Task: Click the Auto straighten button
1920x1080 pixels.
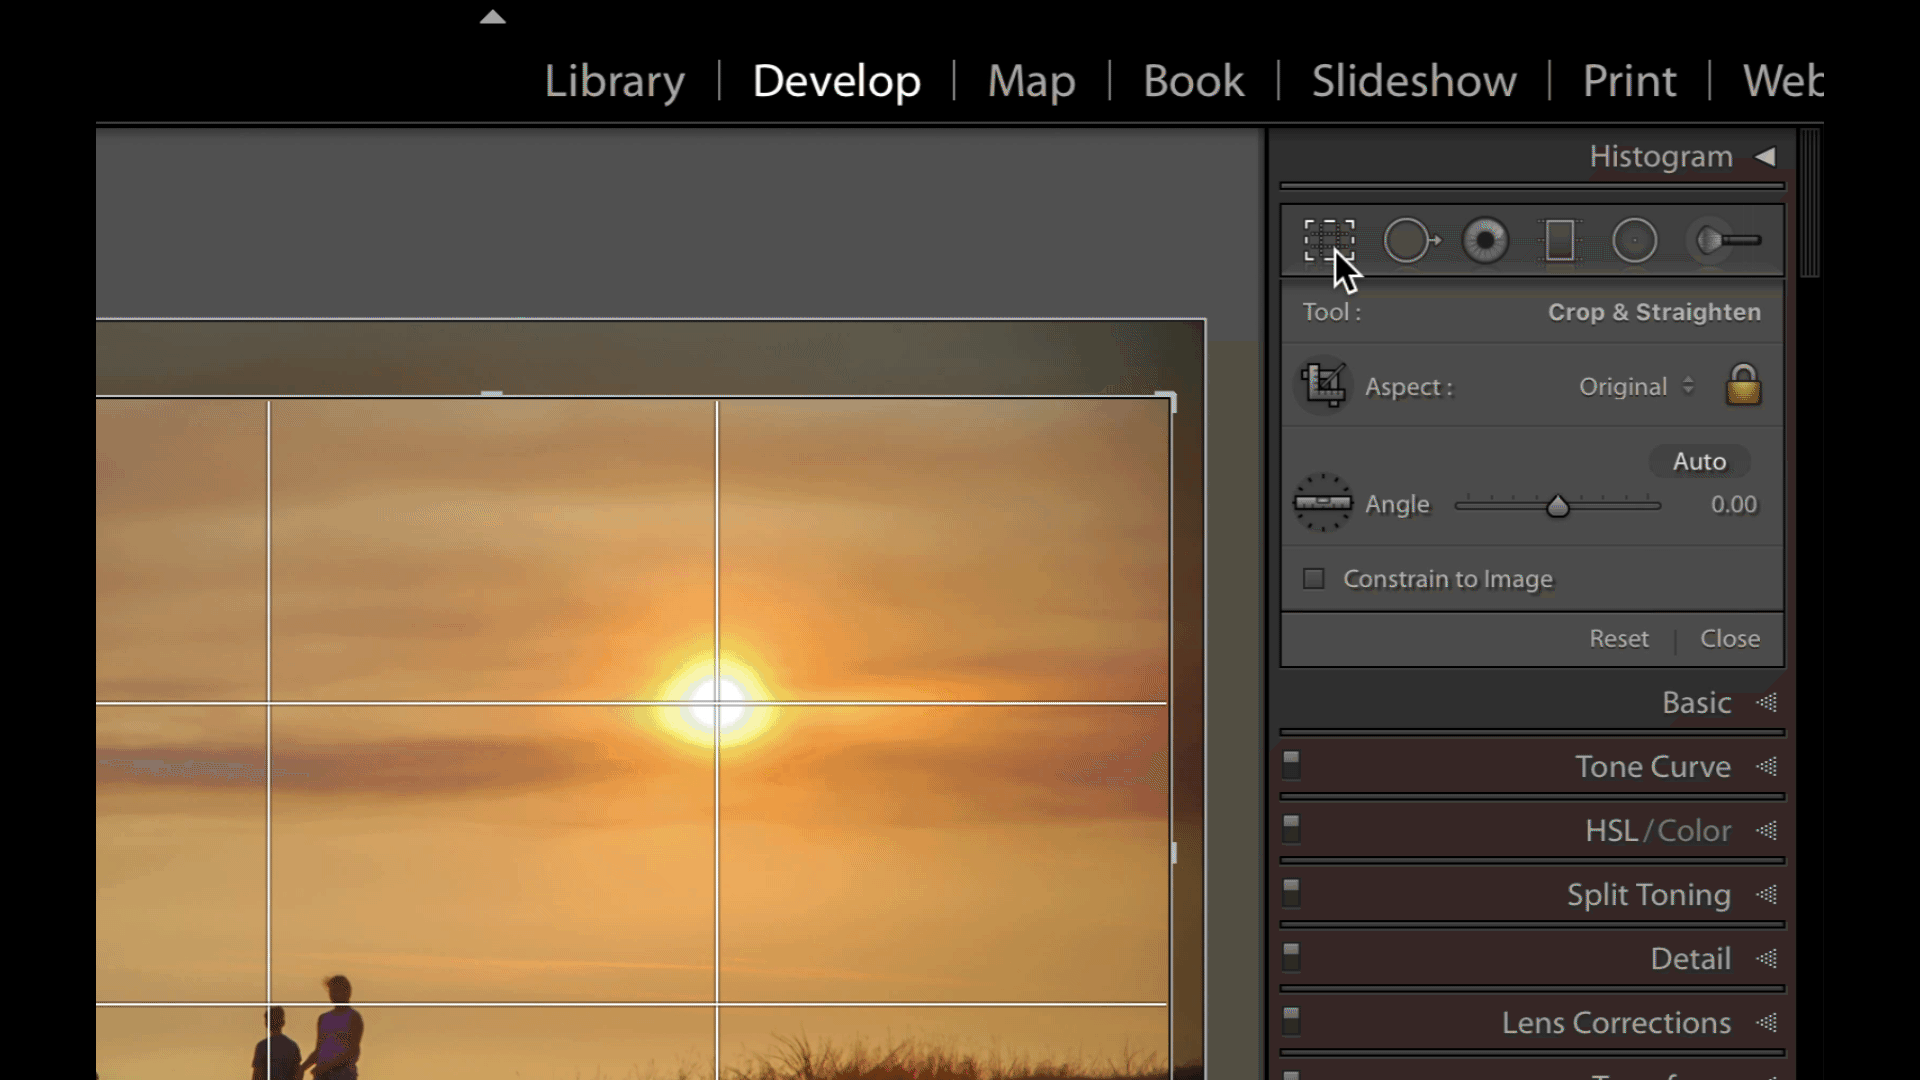Action: click(x=1698, y=461)
